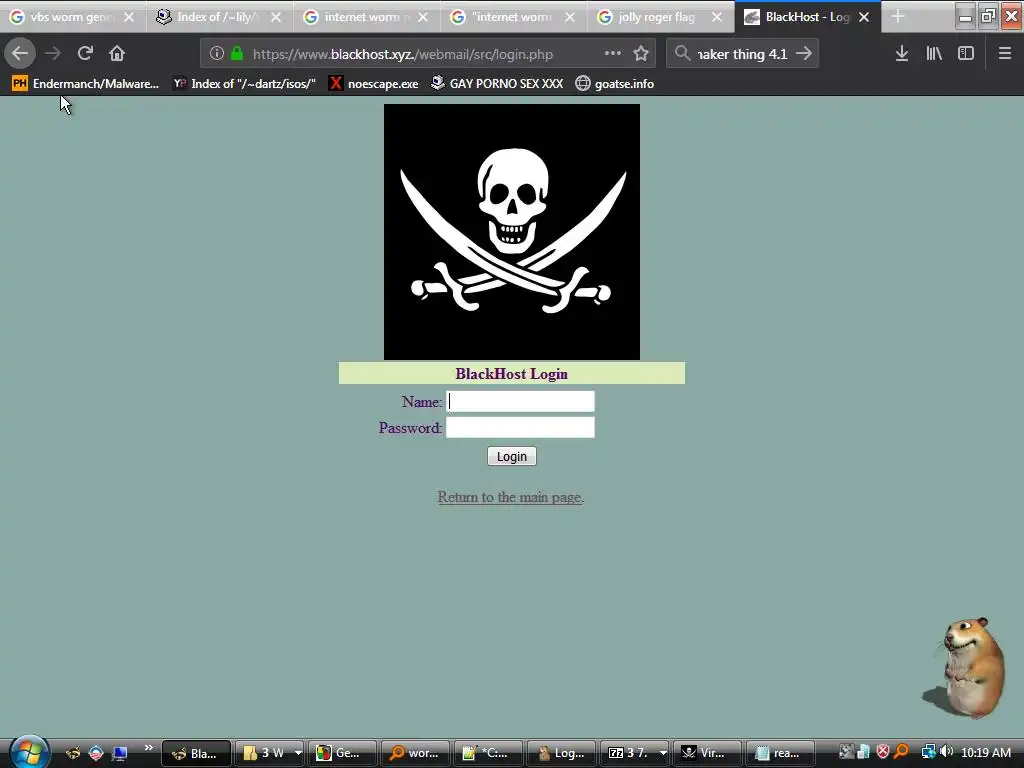This screenshot has height=768, width=1024.
Task: Click the search magnifier icon
Action: click(x=682, y=54)
